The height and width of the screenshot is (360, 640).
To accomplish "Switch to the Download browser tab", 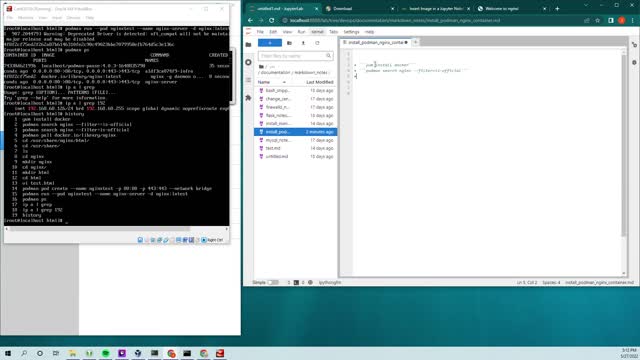I will coord(359,9).
